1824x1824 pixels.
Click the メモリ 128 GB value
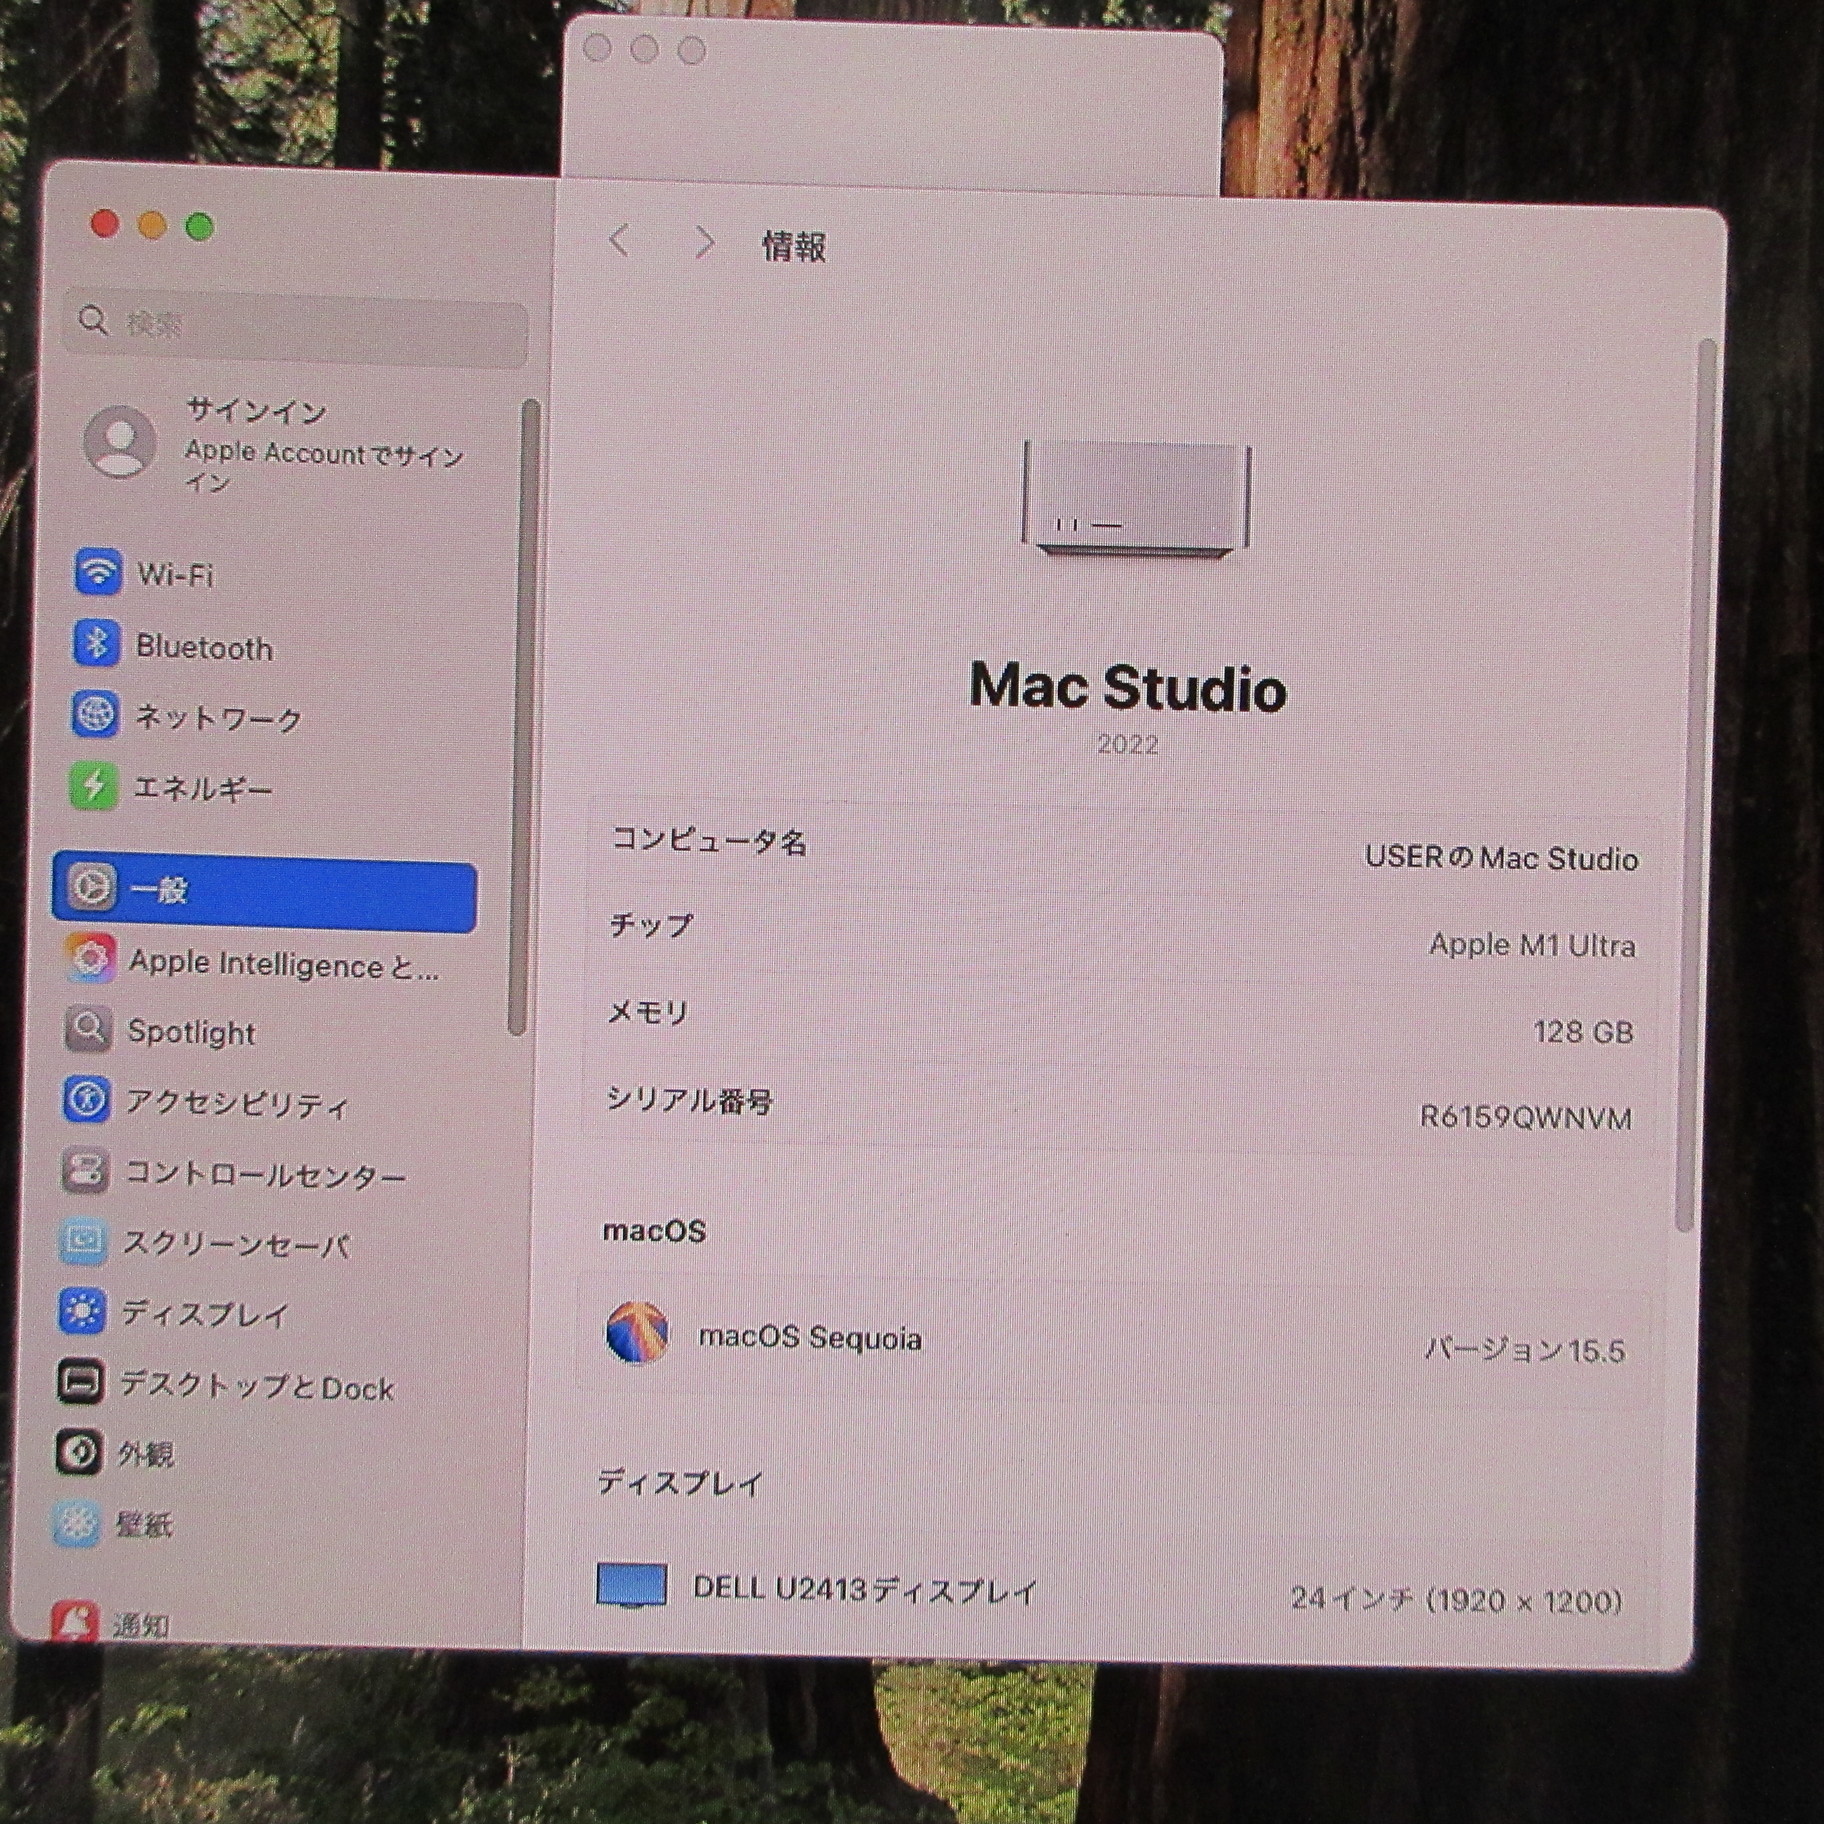(1583, 1032)
